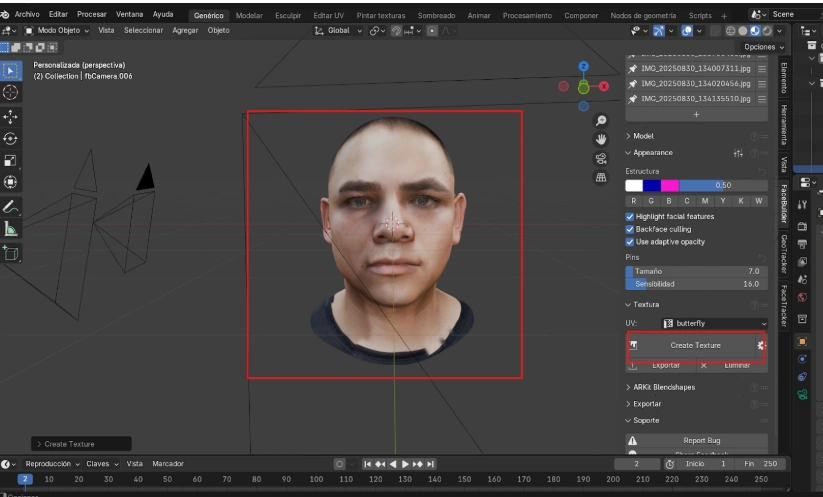Image resolution: width=823 pixels, height=497 pixels.
Task: Open the Appearance presets sliders icon
Action: pyautogui.click(x=738, y=153)
